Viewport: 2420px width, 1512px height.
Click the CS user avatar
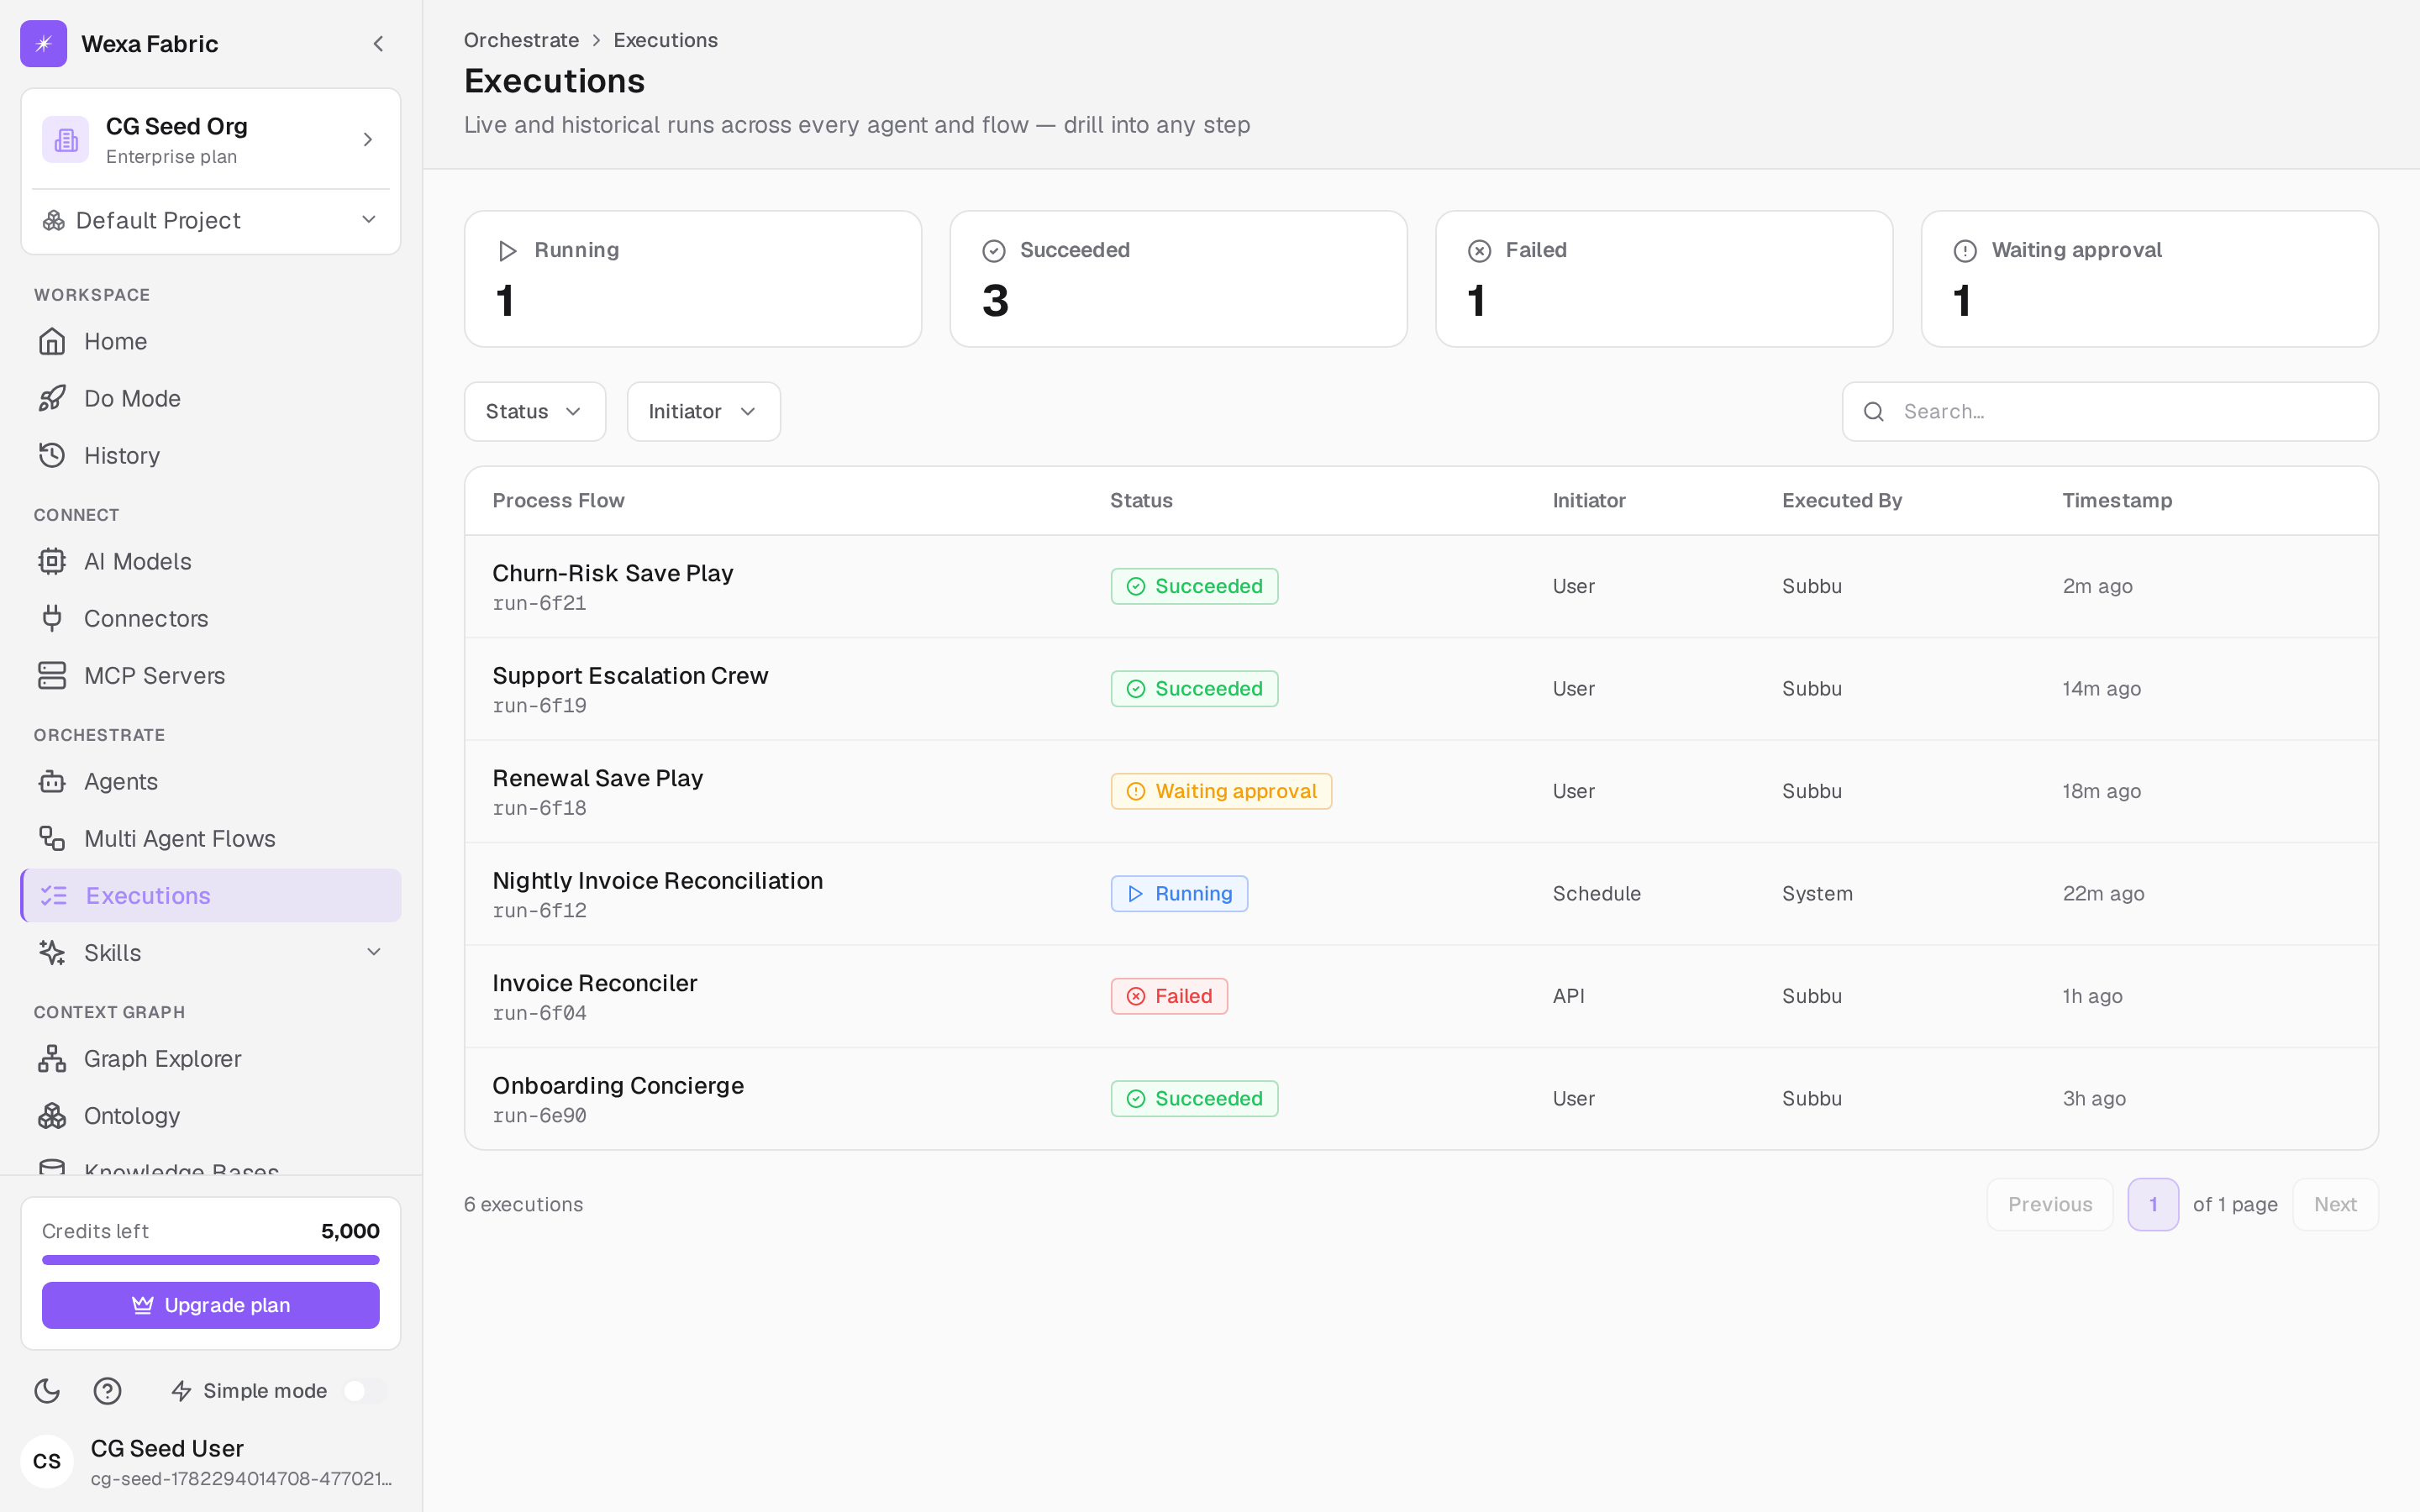click(47, 1462)
